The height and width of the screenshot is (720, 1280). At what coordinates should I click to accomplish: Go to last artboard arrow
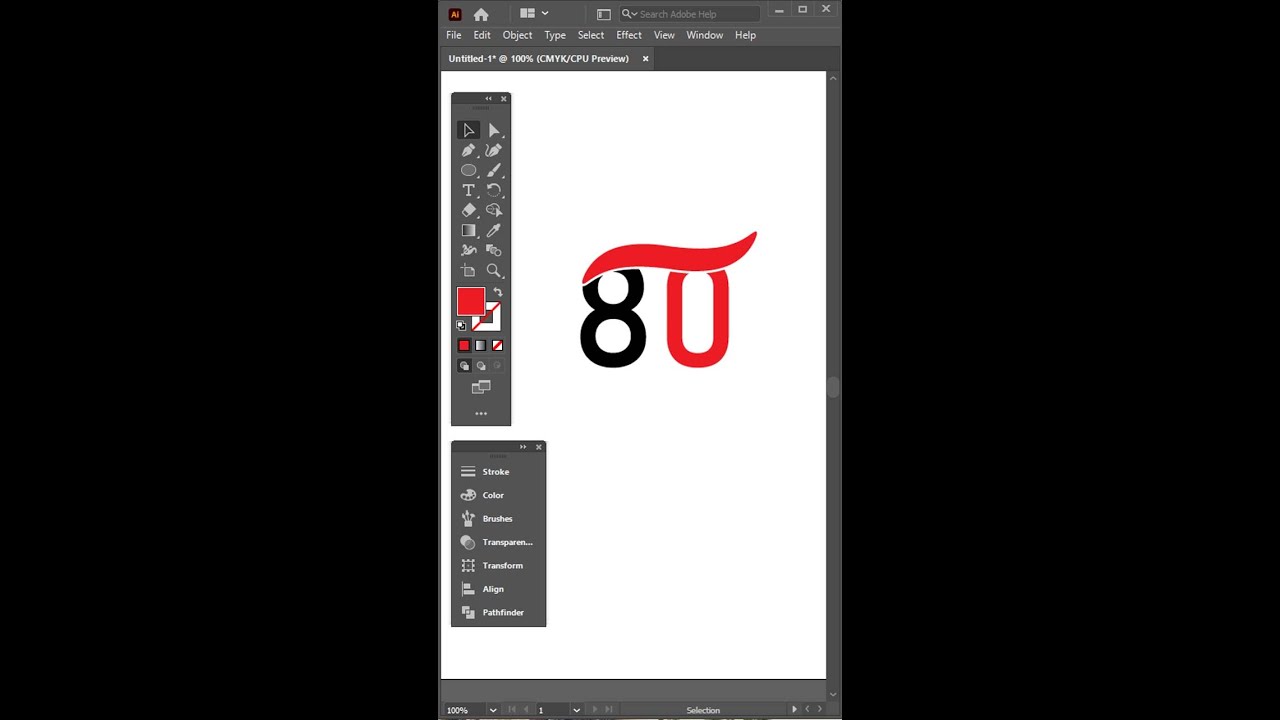pos(608,710)
